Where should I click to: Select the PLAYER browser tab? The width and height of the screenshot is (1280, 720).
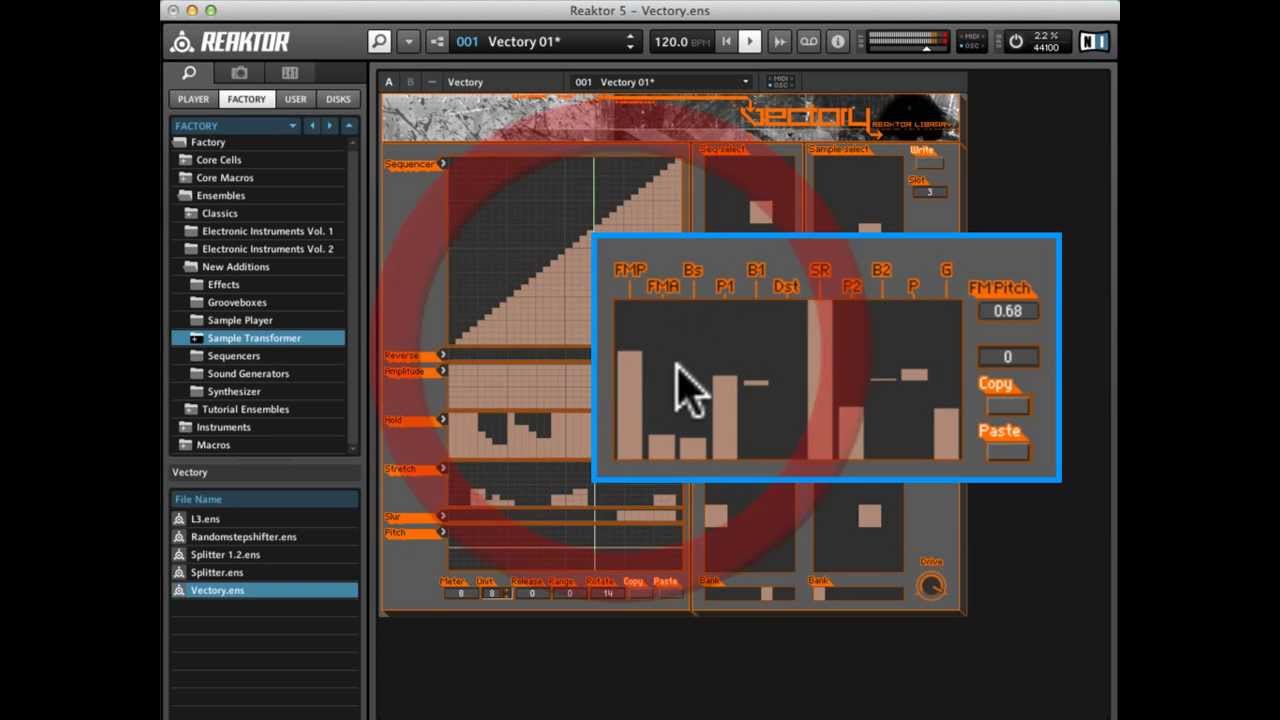point(194,100)
